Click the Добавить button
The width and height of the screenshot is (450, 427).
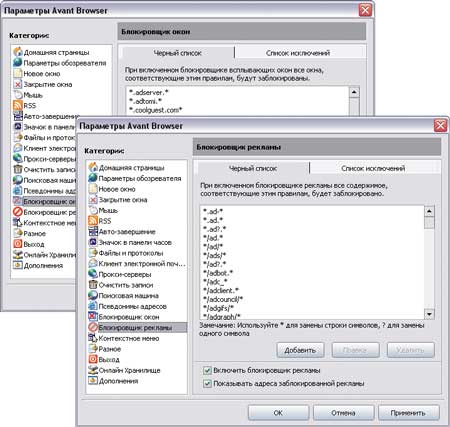point(300,350)
